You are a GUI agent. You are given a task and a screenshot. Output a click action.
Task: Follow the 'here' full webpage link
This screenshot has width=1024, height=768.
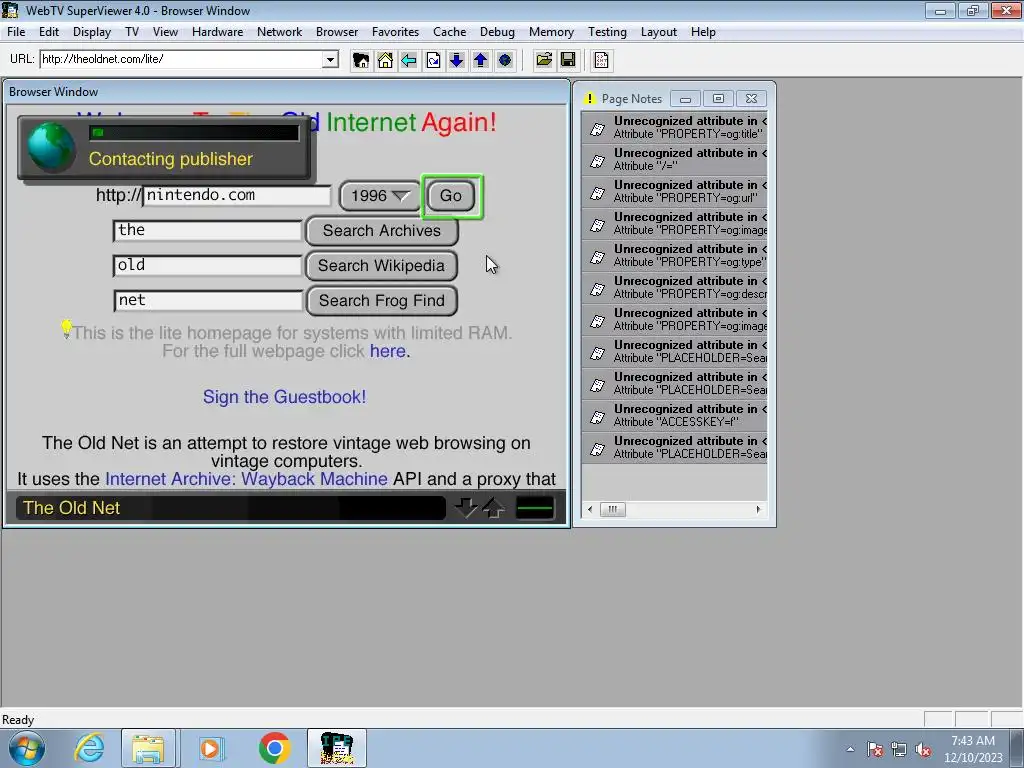[x=387, y=351]
